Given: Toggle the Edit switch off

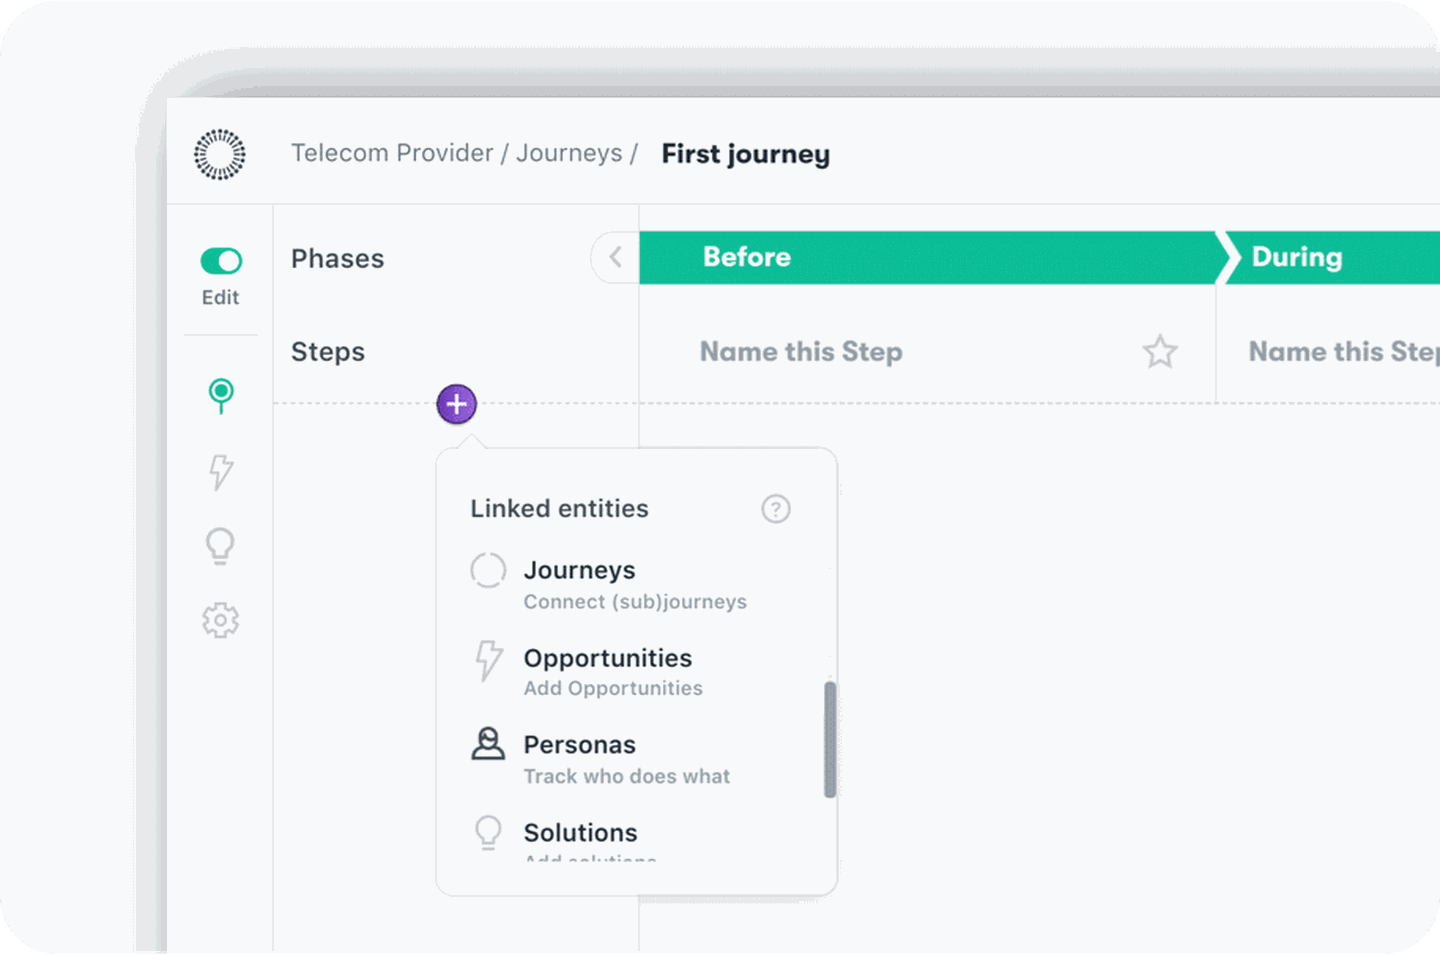Looking at the screenshot, I should point(220,261).
